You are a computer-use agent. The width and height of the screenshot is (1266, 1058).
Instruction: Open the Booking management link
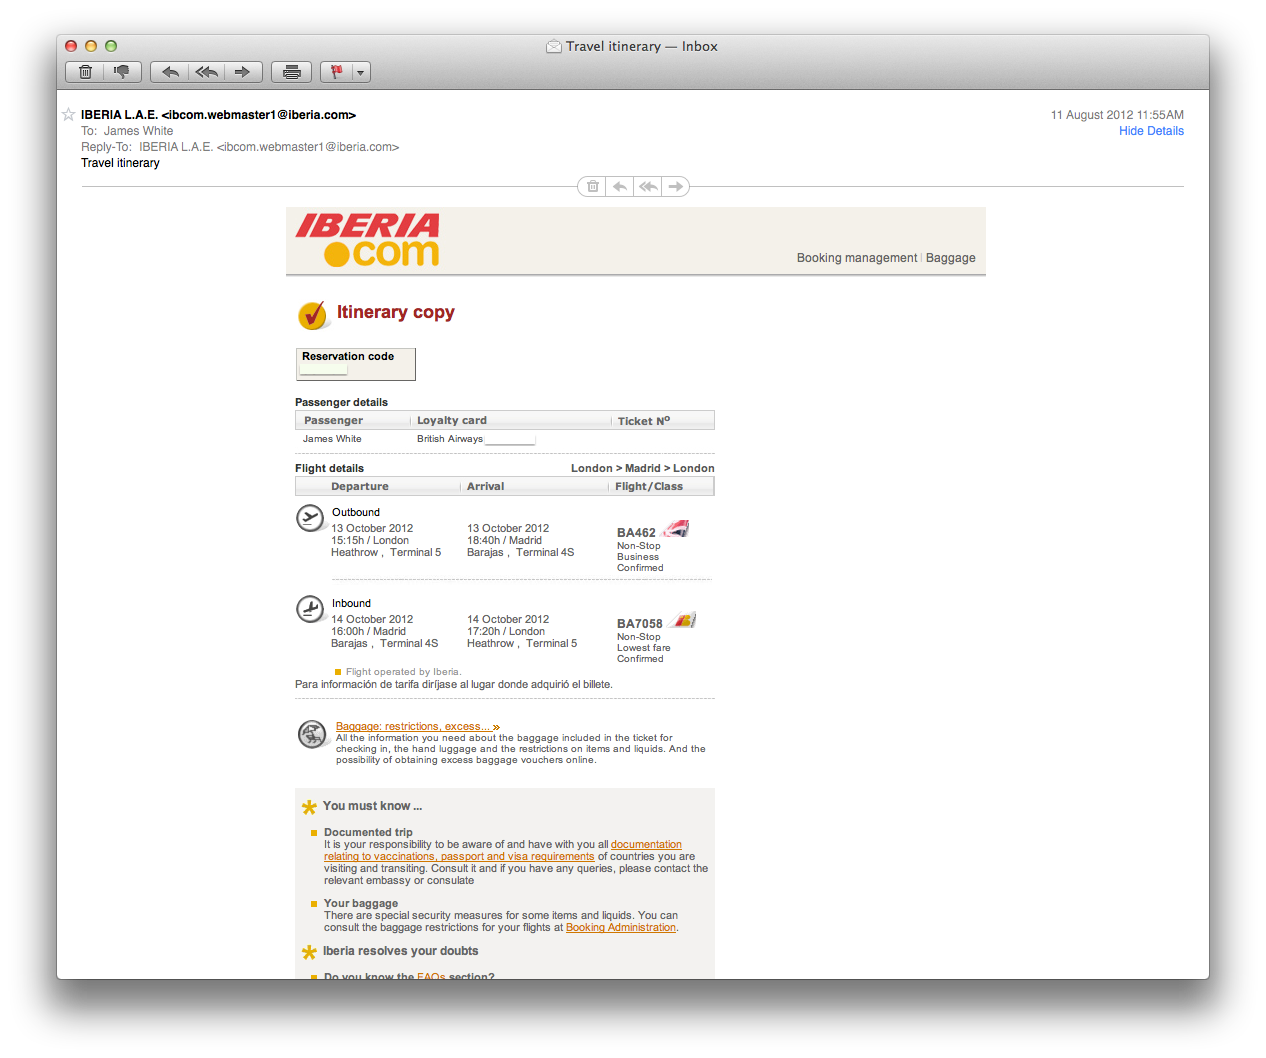[856, 258]
